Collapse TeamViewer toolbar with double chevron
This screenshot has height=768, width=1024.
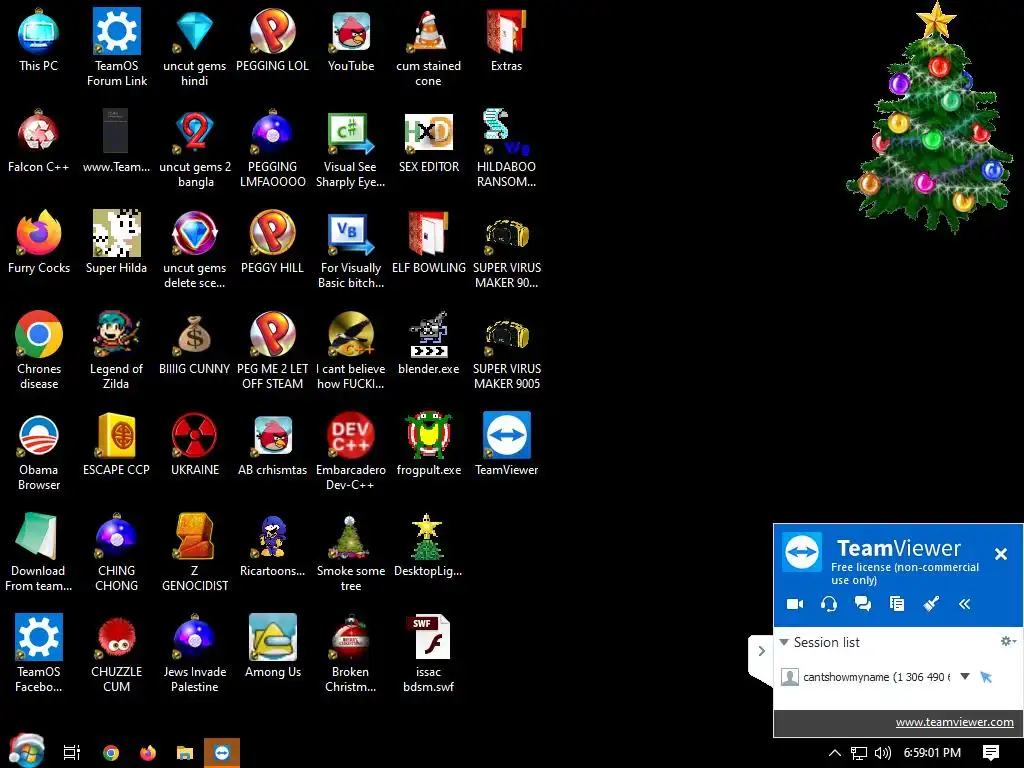tap(965, 603)
